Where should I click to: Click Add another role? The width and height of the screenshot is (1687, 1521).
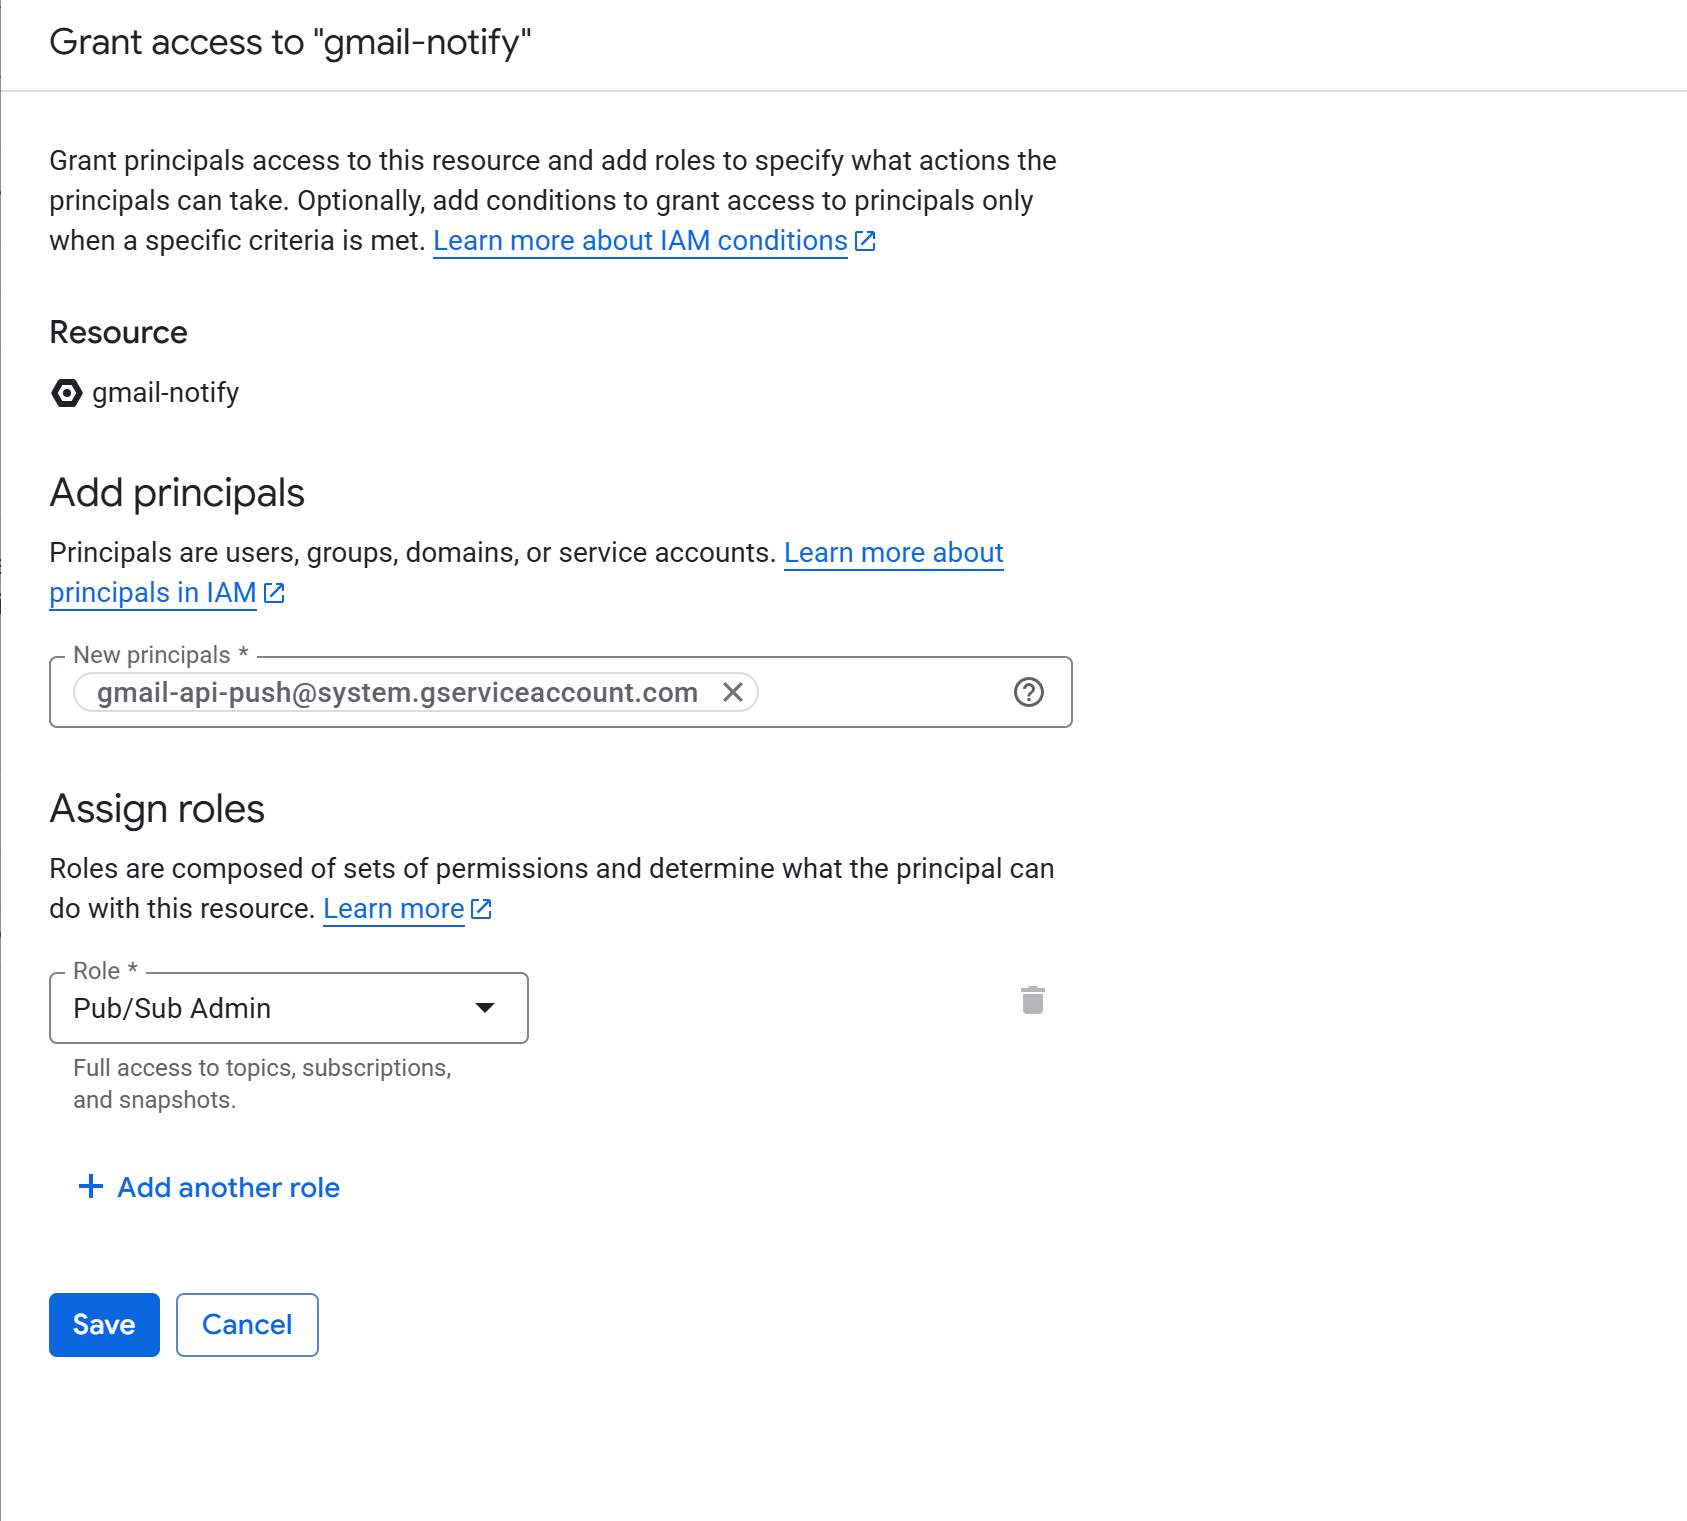228,1187
